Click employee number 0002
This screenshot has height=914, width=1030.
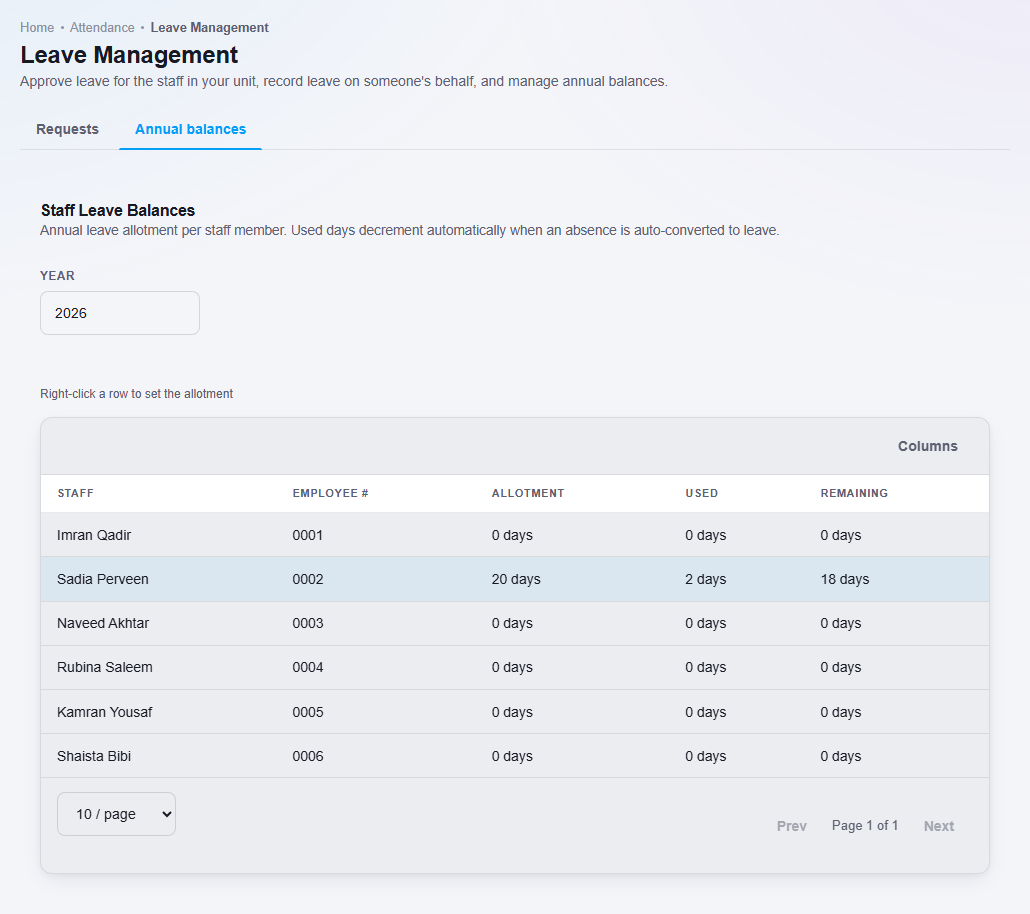coord(308,580)
